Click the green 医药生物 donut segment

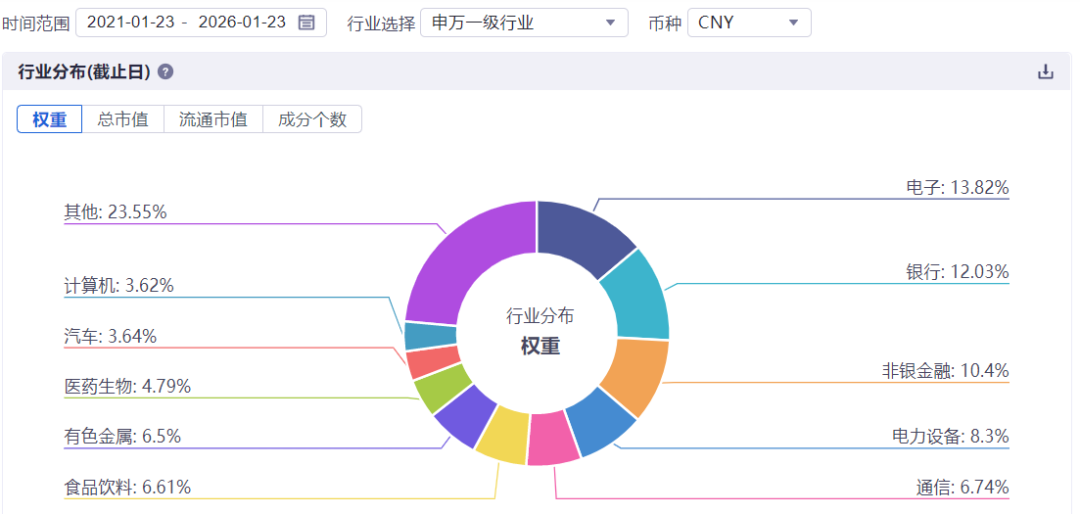(x=442, y=387)
